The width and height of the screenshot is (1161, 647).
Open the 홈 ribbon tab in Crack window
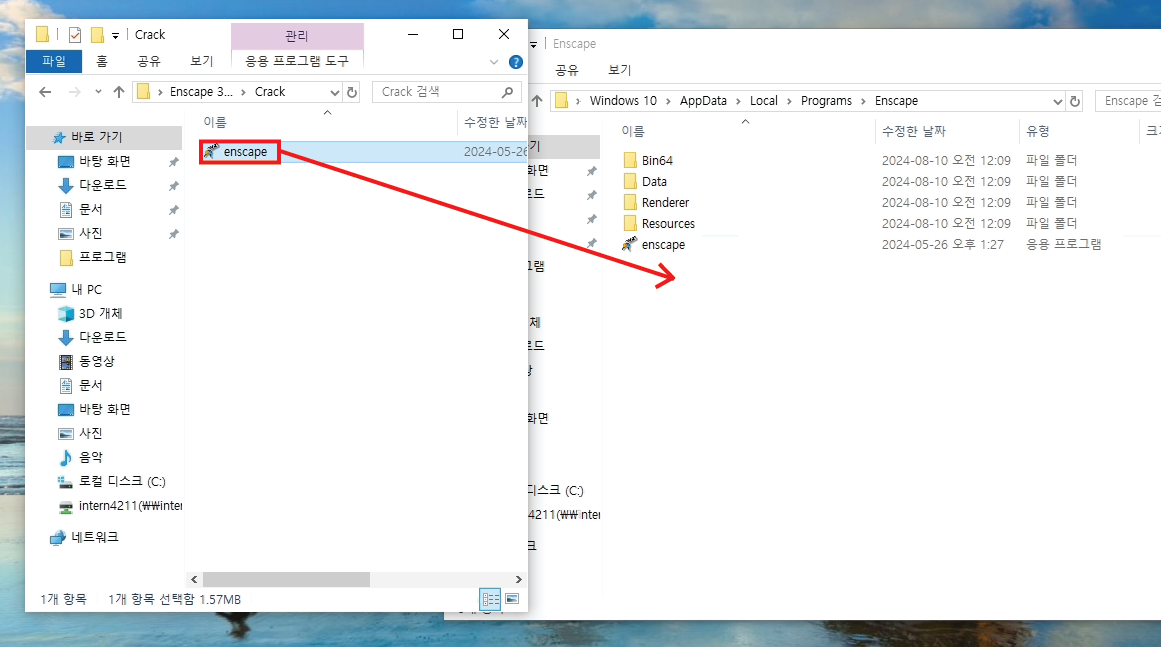pos(102,61)
